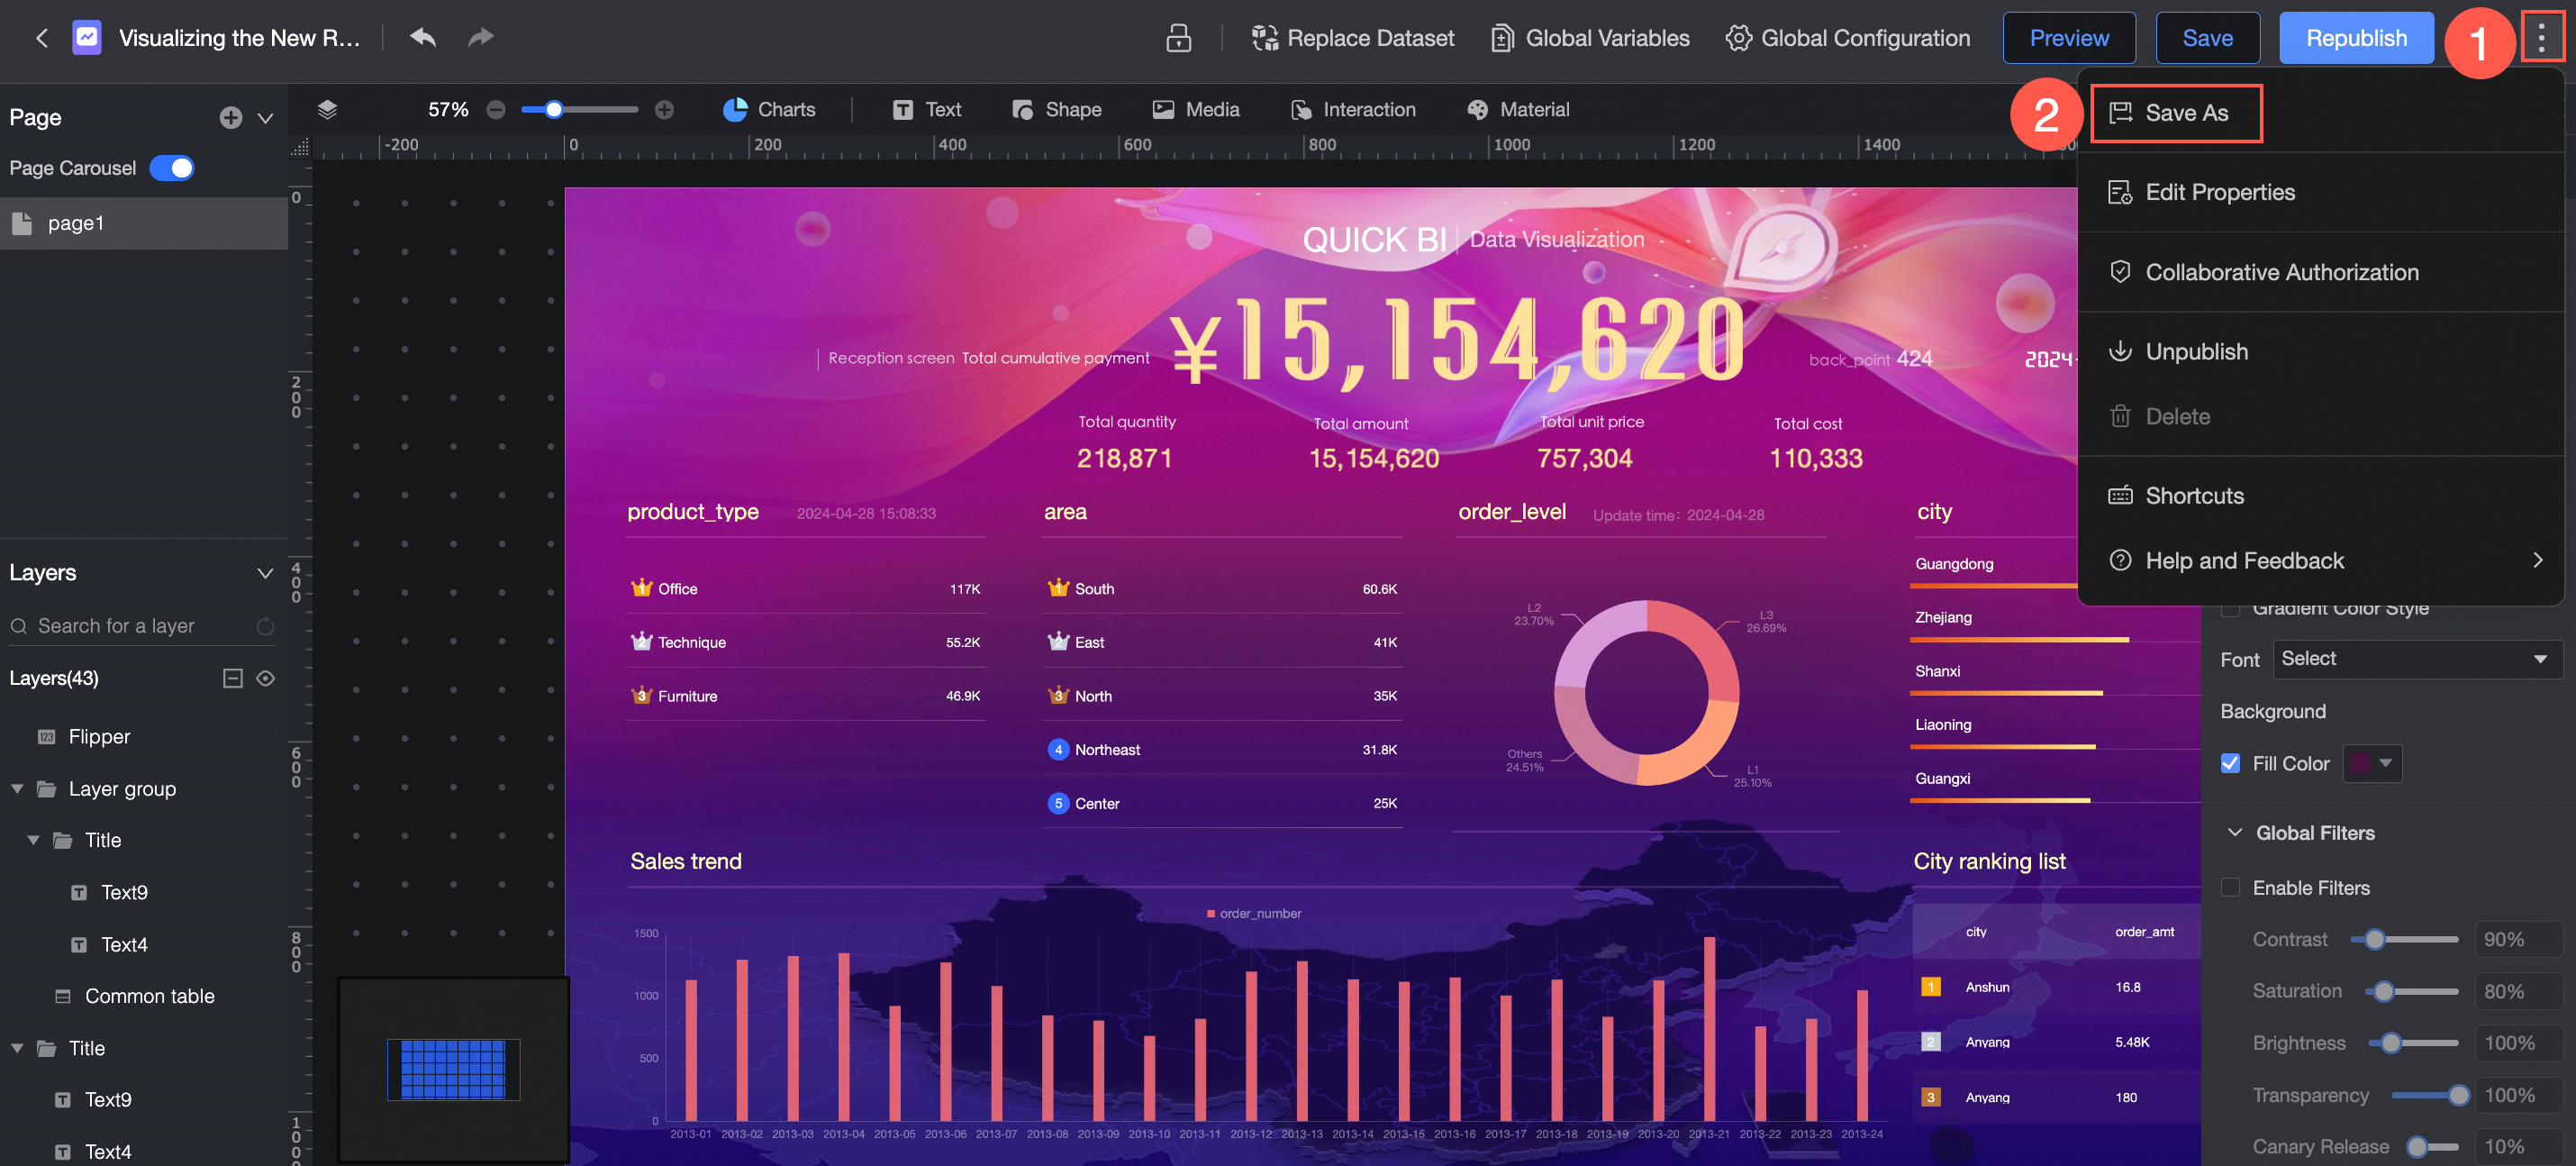Toggle the Page Carousel switch
This screenshot has height=1166, width=2576.
tap(172, 168)
